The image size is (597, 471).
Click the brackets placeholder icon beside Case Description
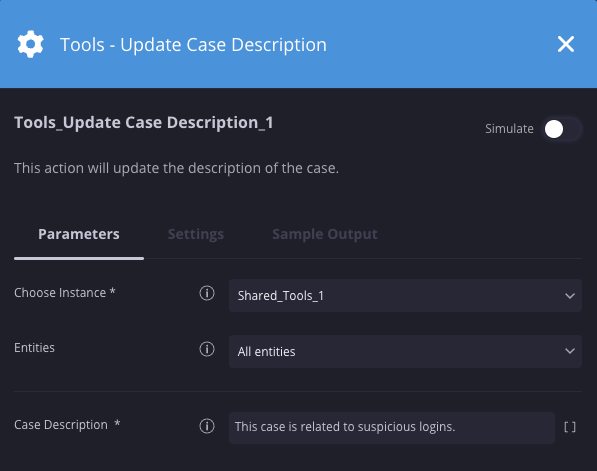570,427
